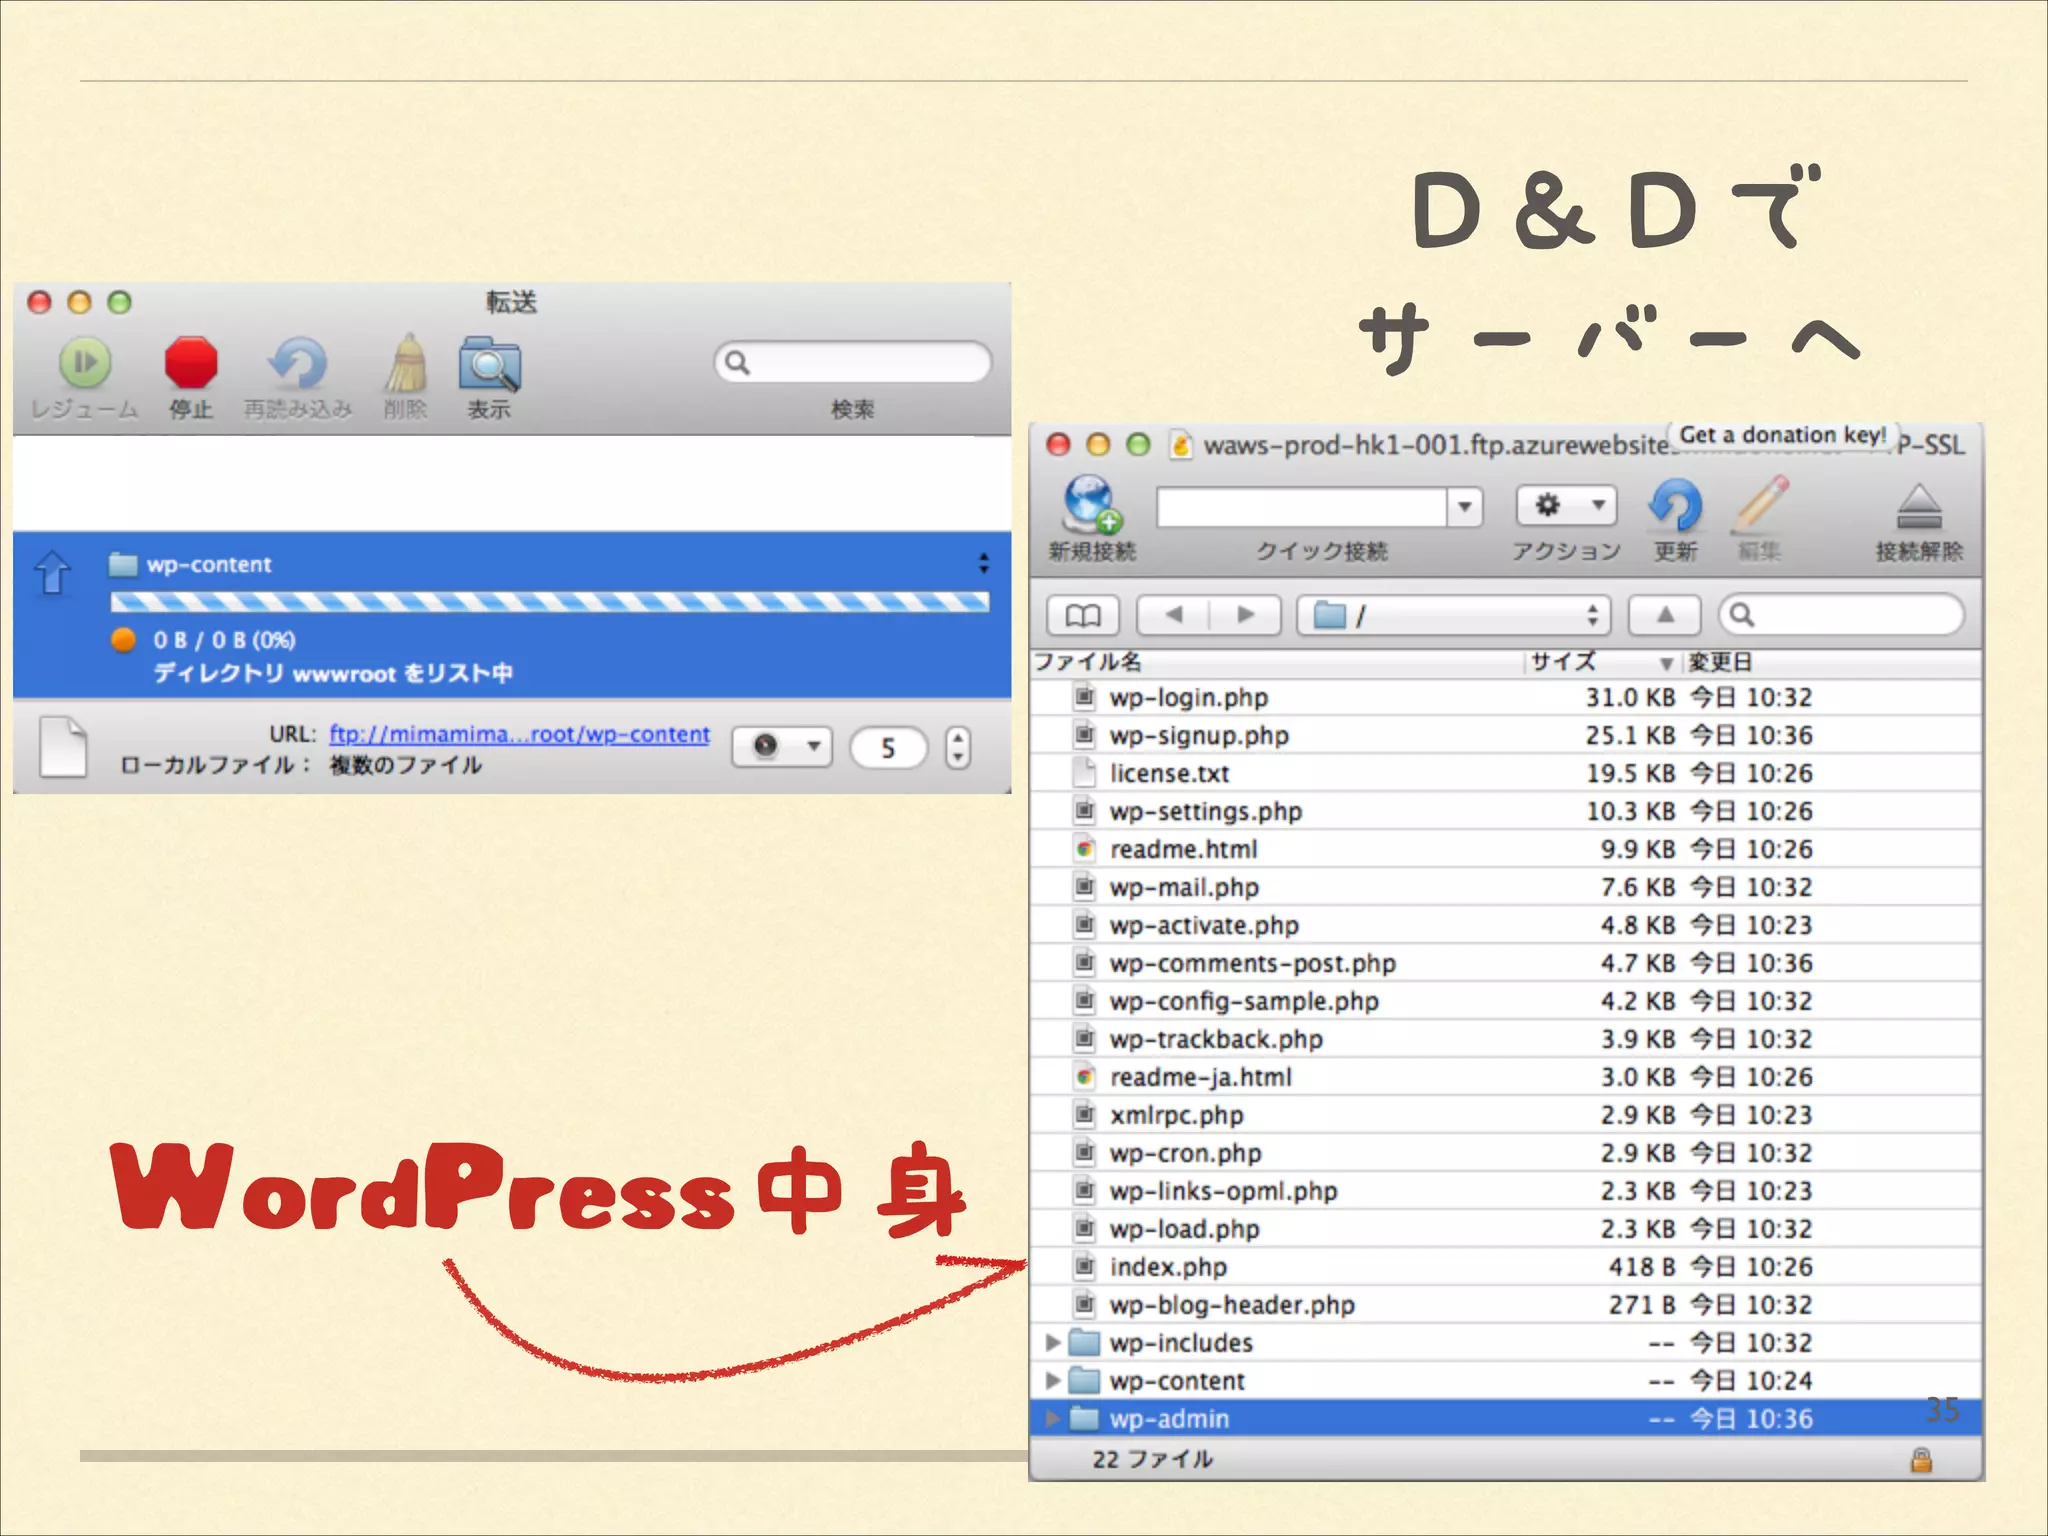Viewport: 2048px width, 1536px height.
Task: Go back with the left arrow navigation button
Action: pyautogui.click(x=1174, y=614)
